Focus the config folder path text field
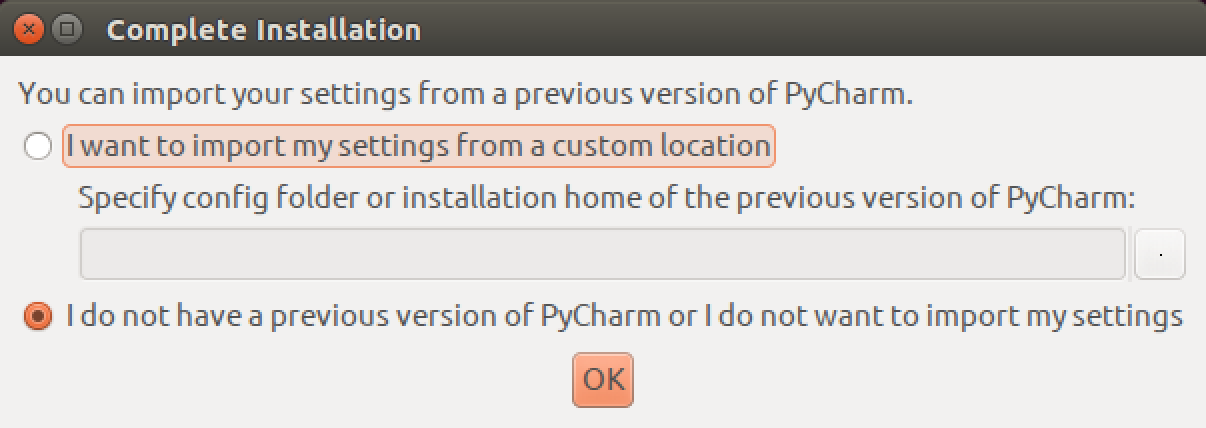The width and height of the screenshot is (1206, 428). 601,254
